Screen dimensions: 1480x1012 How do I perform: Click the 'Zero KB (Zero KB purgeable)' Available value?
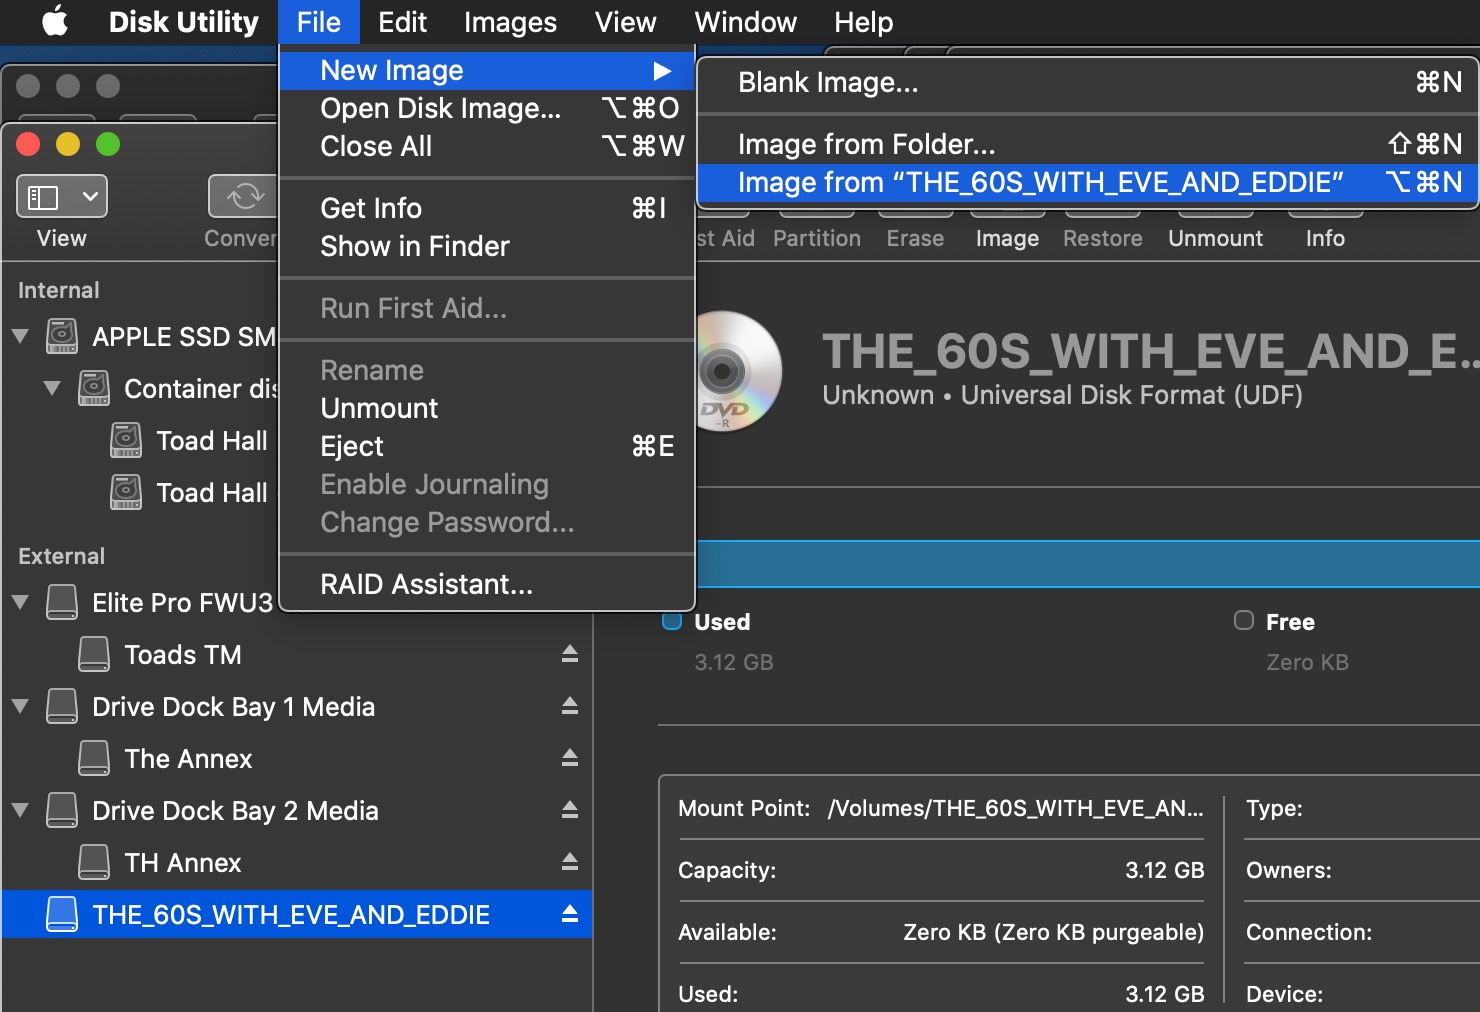[x=1054, y=932]
